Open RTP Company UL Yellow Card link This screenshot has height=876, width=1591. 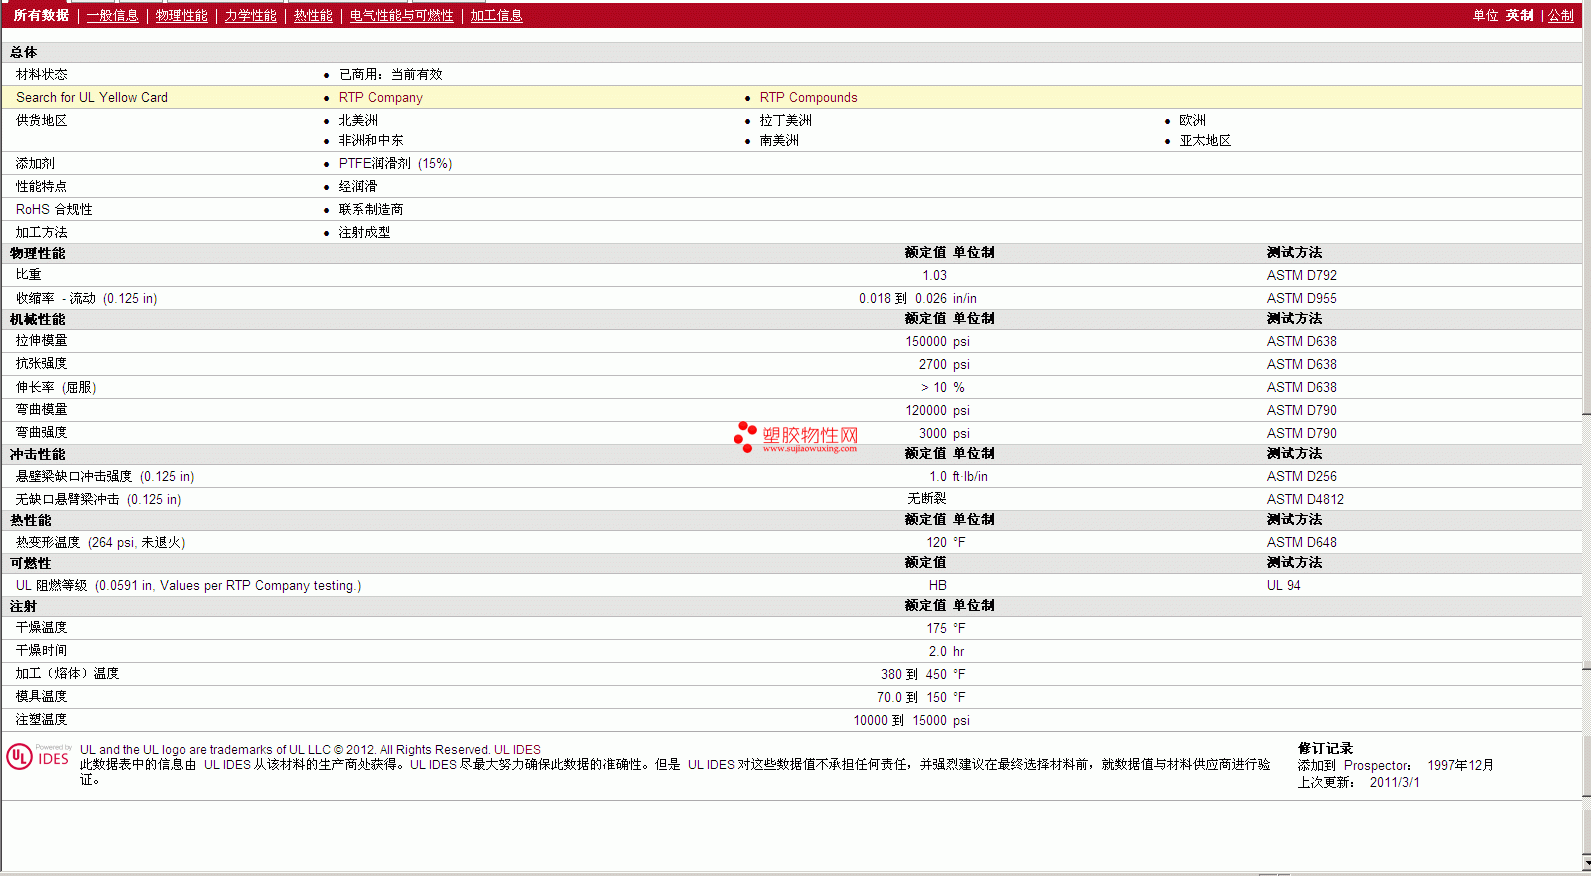click(x=380, y=98)
